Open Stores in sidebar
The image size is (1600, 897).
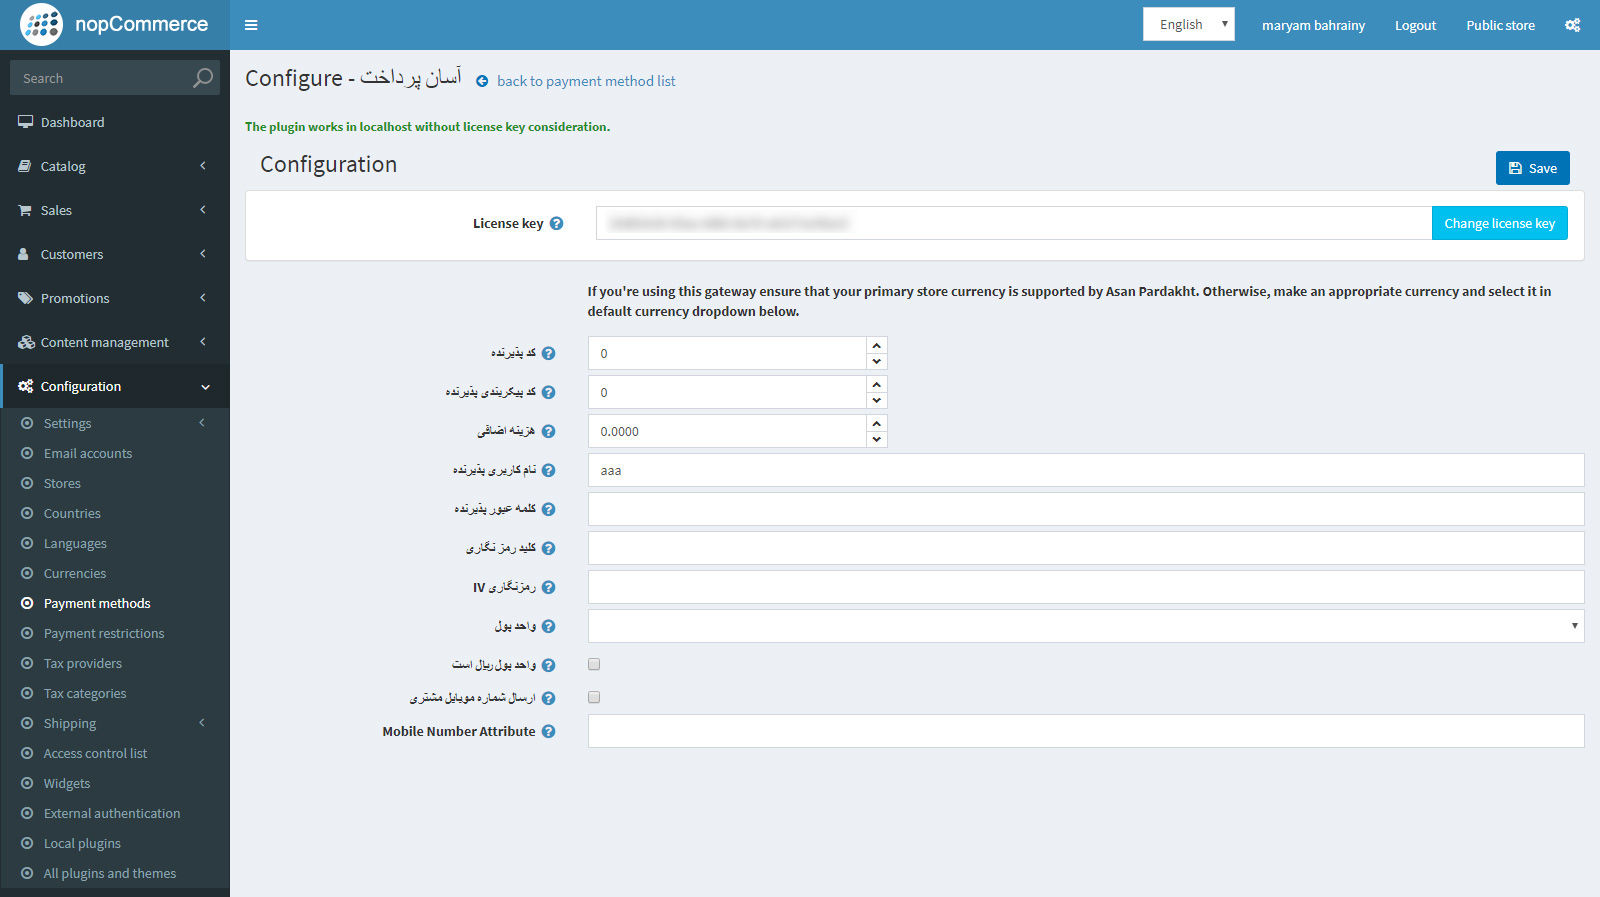pos(62,483)
